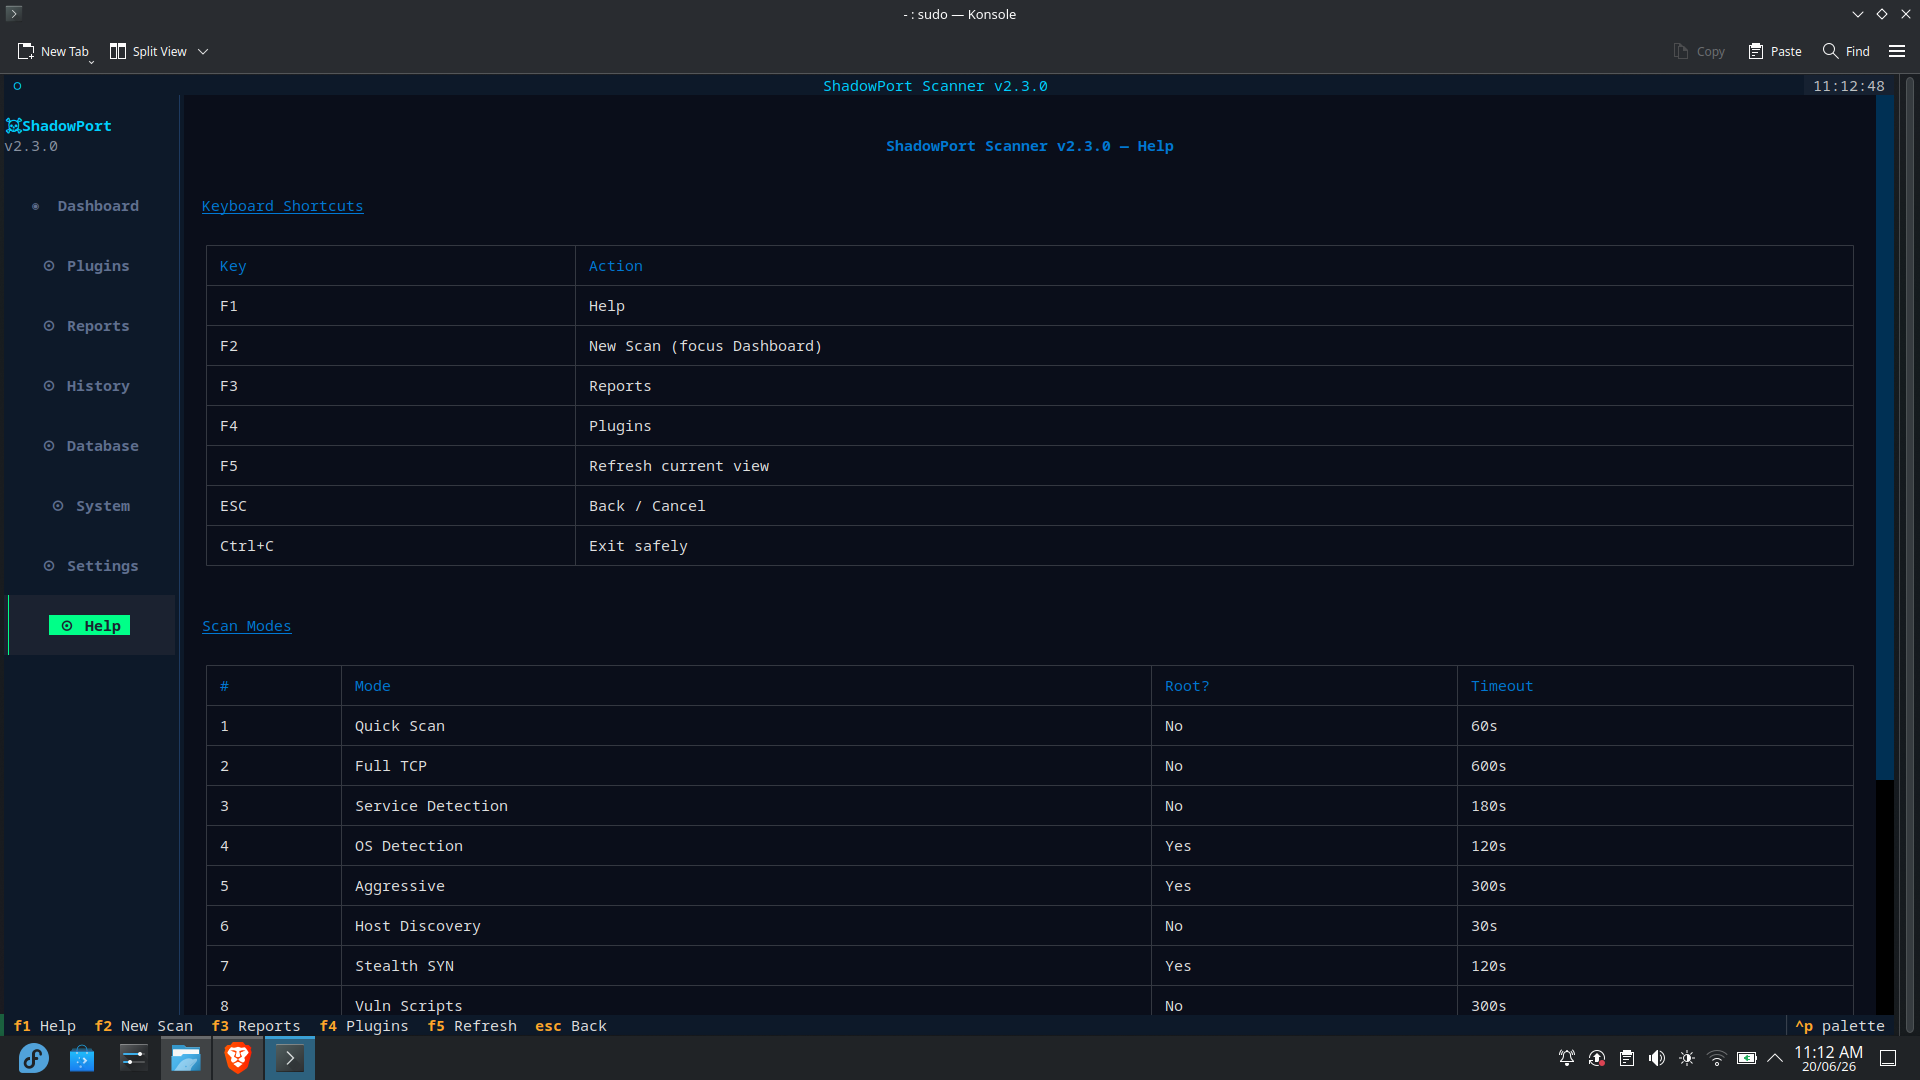Expand the hidden tray icons arrow
The height and width of the screenshot is (1080, 1920).
1775,1058
